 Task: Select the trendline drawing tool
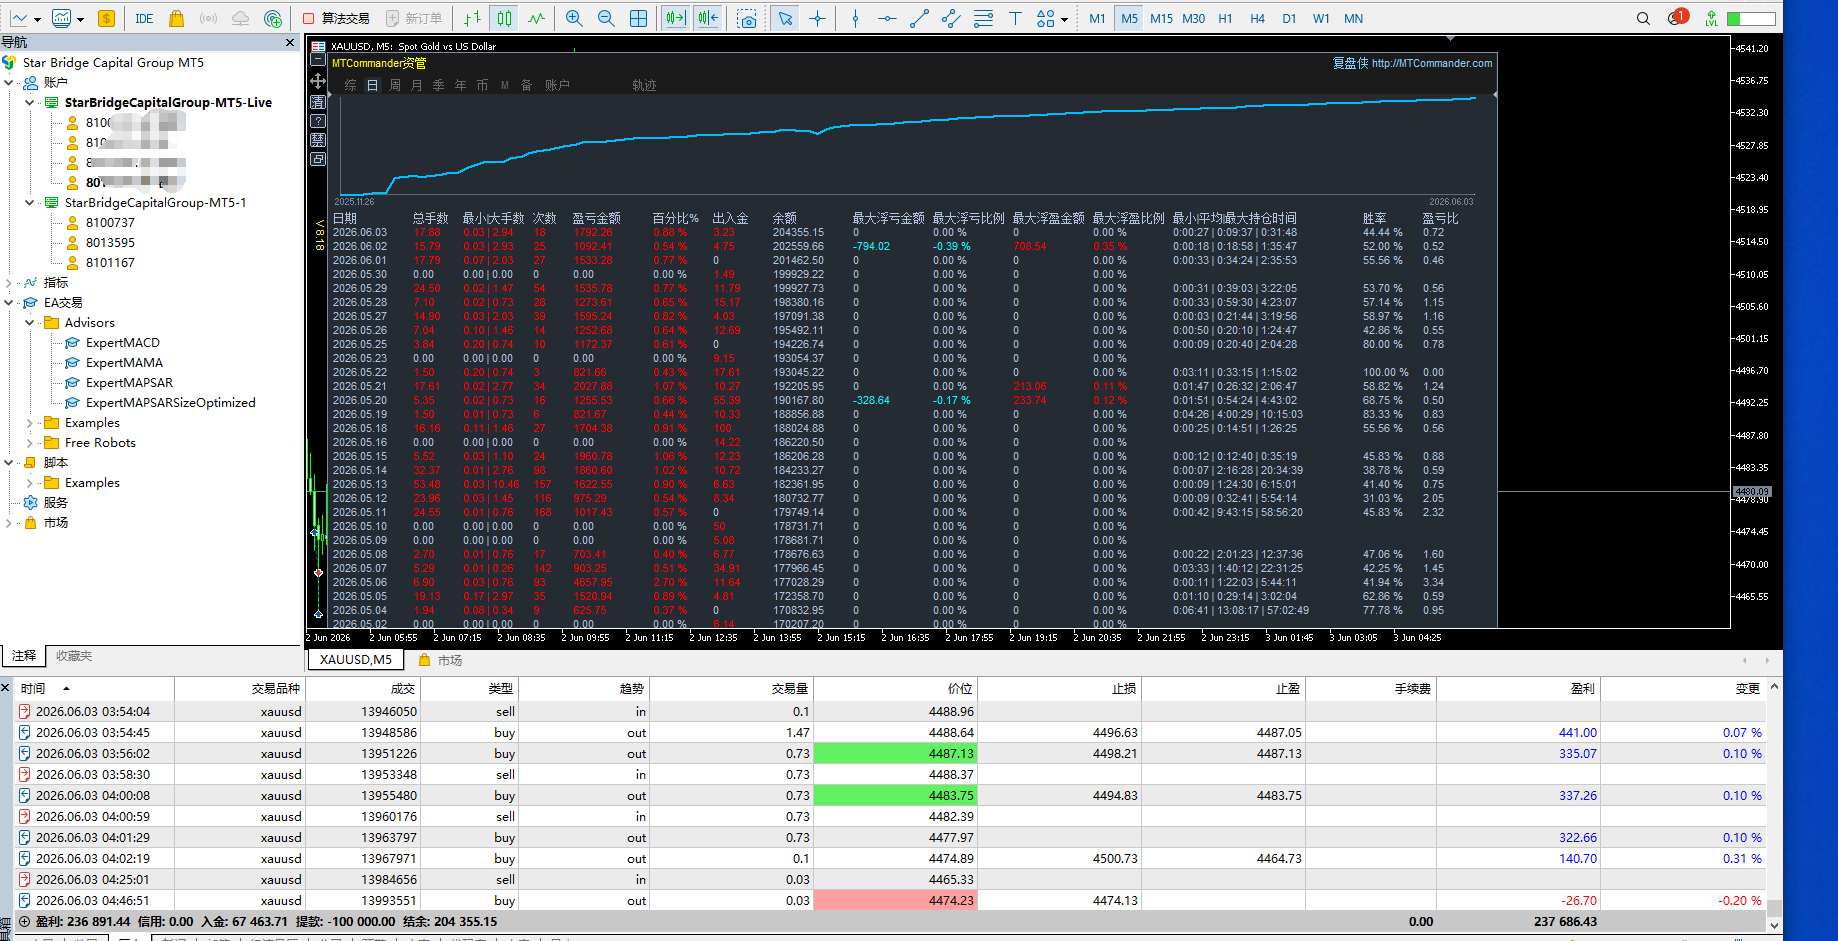click(x=919, y=18)
